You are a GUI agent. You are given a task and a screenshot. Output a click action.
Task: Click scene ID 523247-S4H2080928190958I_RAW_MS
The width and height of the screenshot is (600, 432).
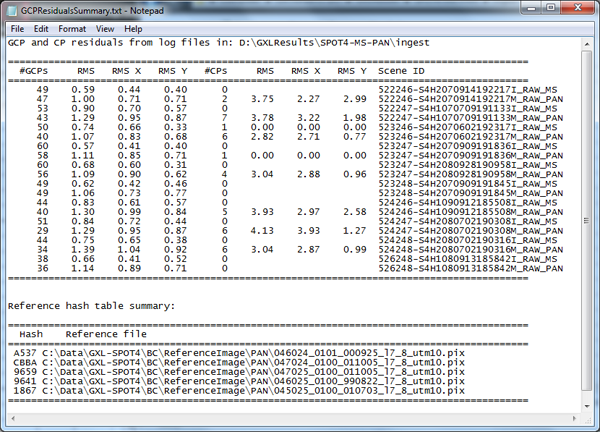[468, 165]
